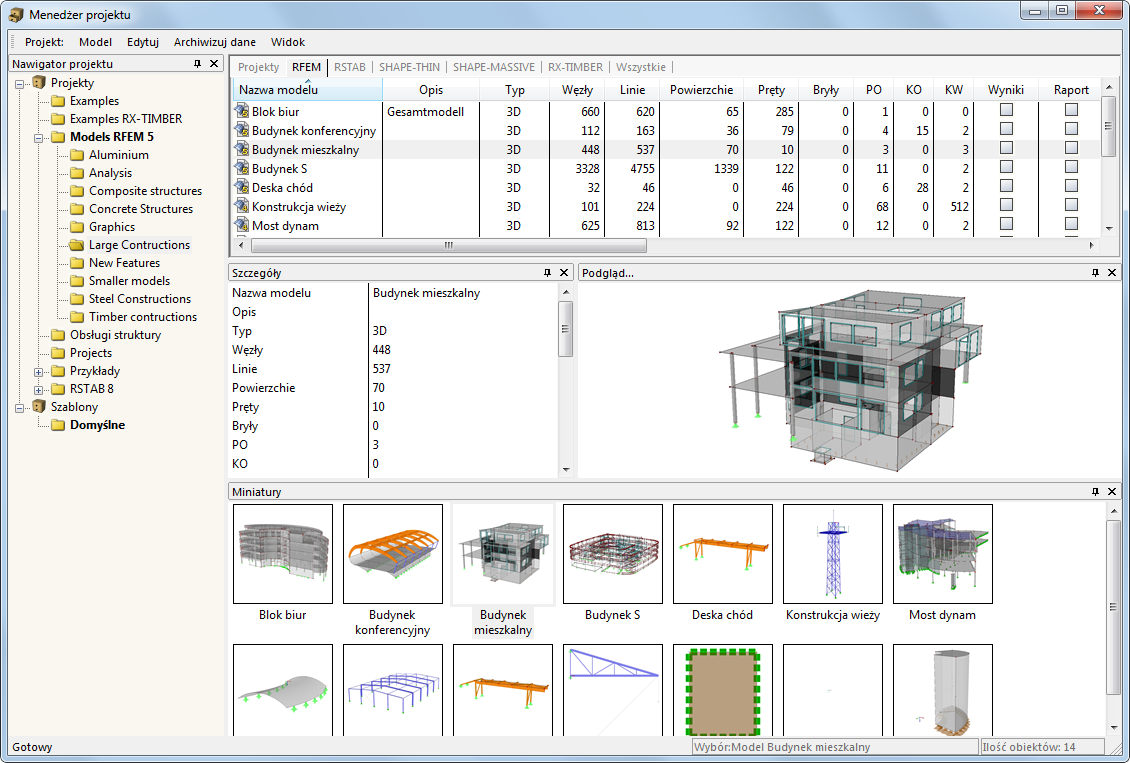This screenshot has height=763, width=1130.
Task: Click the table horizontal scrollbar thumb
Action: pyautogui.click(x=449, y=245)
